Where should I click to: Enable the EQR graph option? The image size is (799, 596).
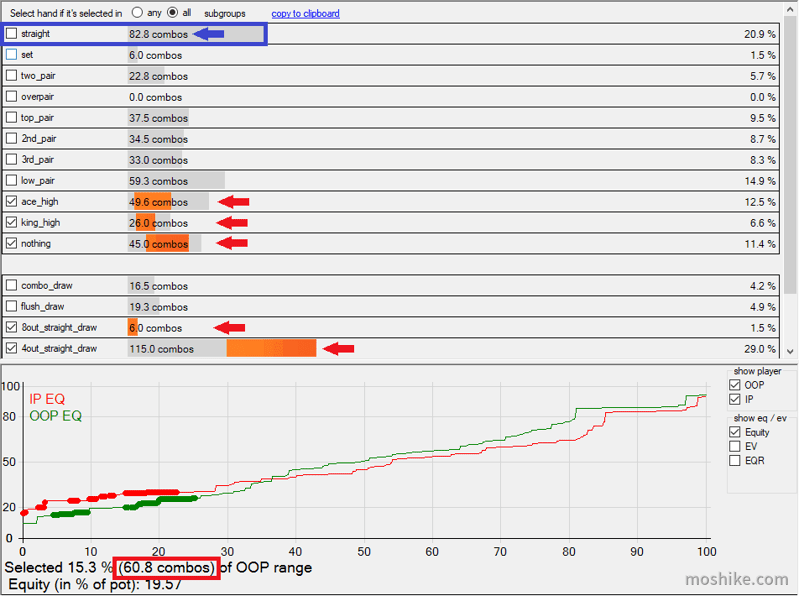click(x=735, y=460)
